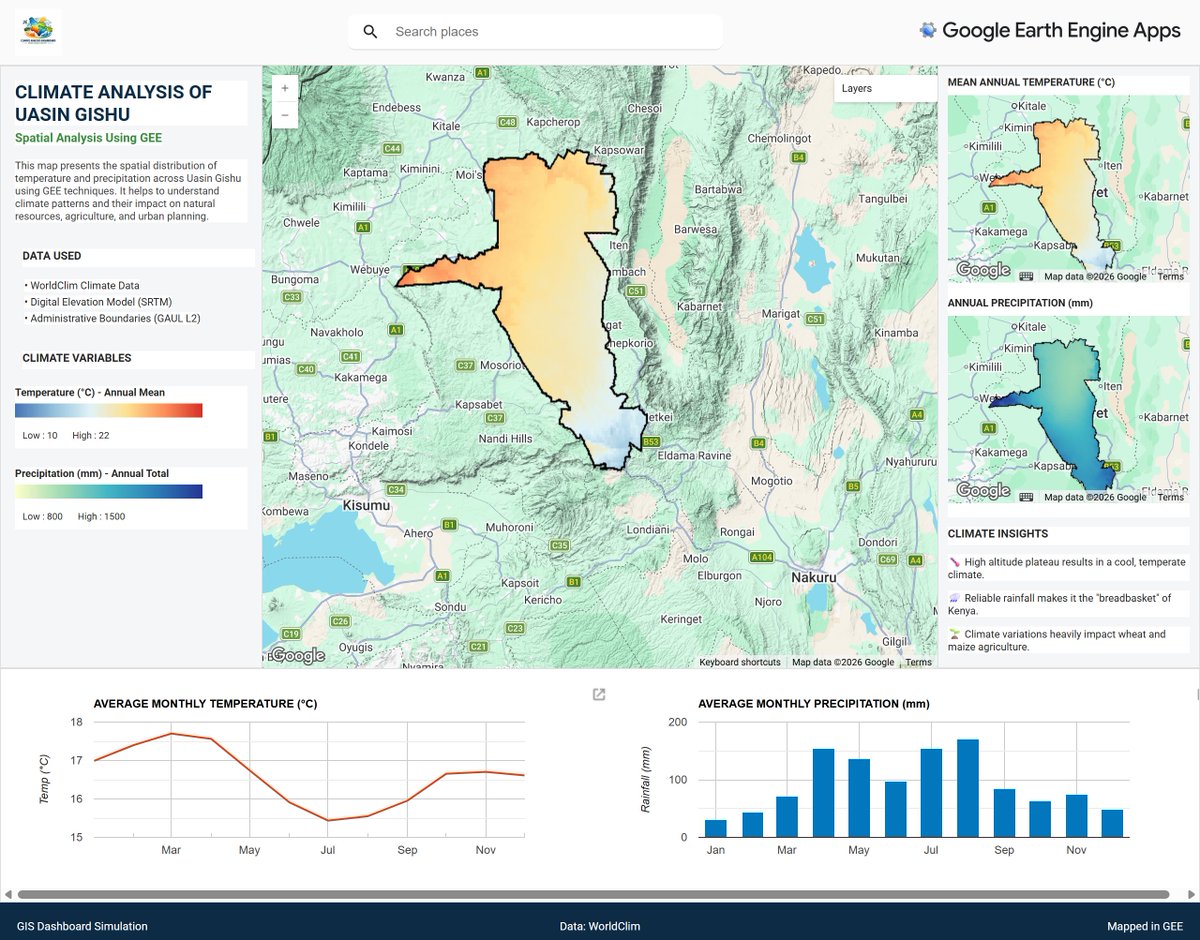Focus the Search places input field

pos(553,32)
